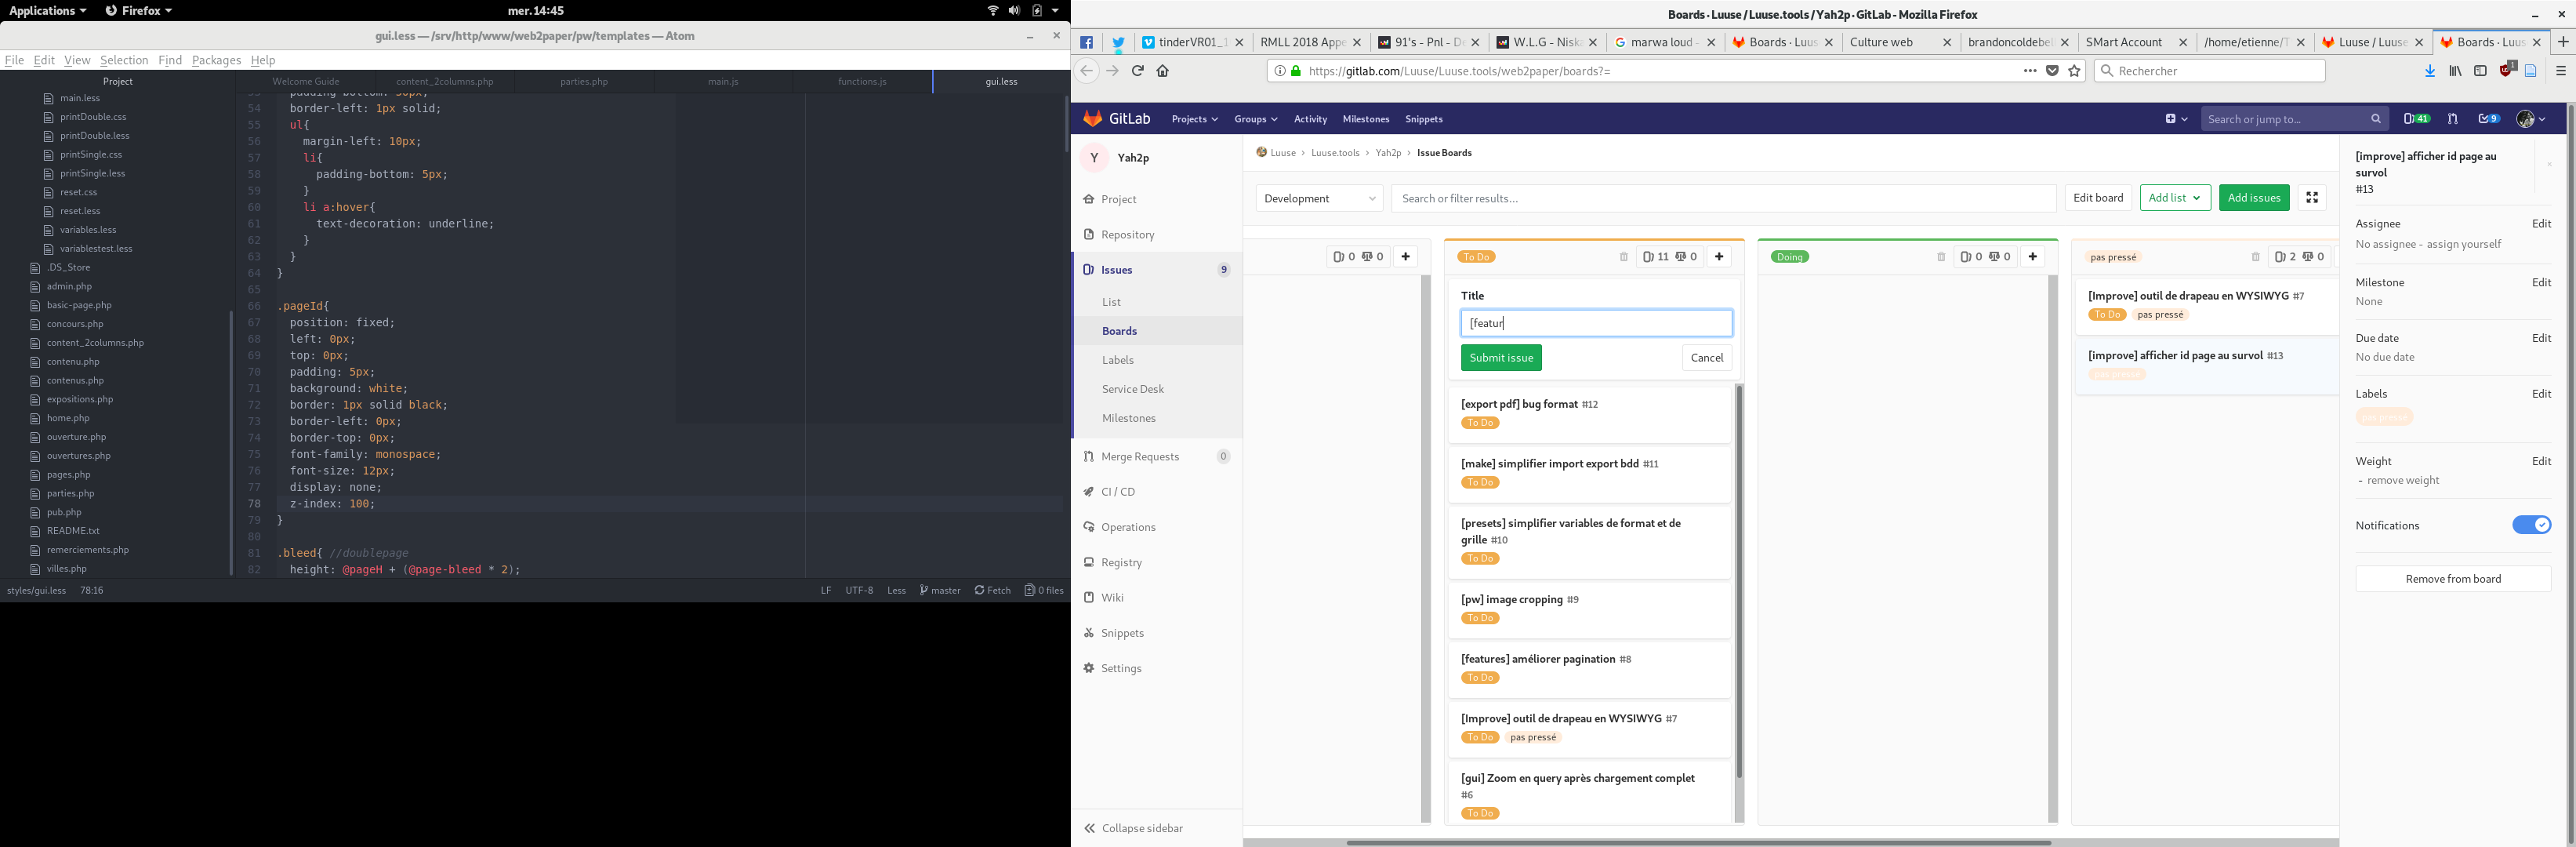This screenshot has height=847, width=2576.
Task: Open the Development board dropdown
Action: (1318, 198)
